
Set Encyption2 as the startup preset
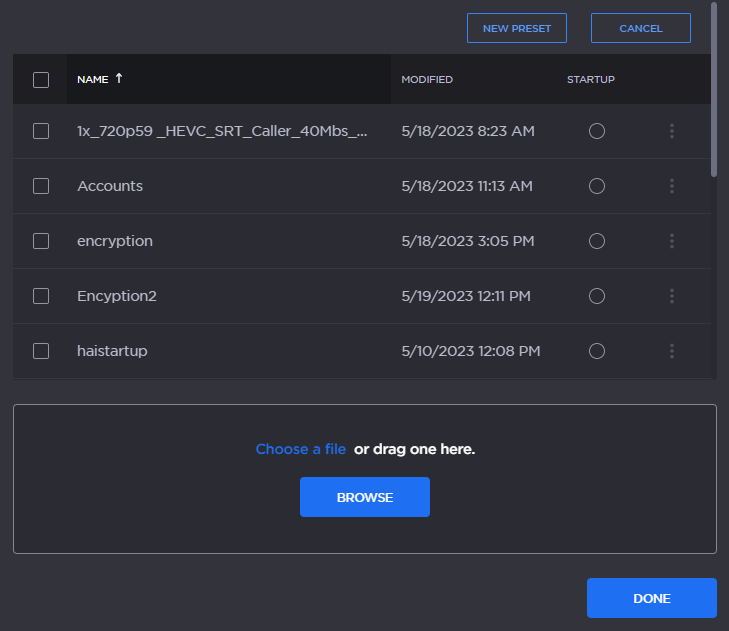597,296
